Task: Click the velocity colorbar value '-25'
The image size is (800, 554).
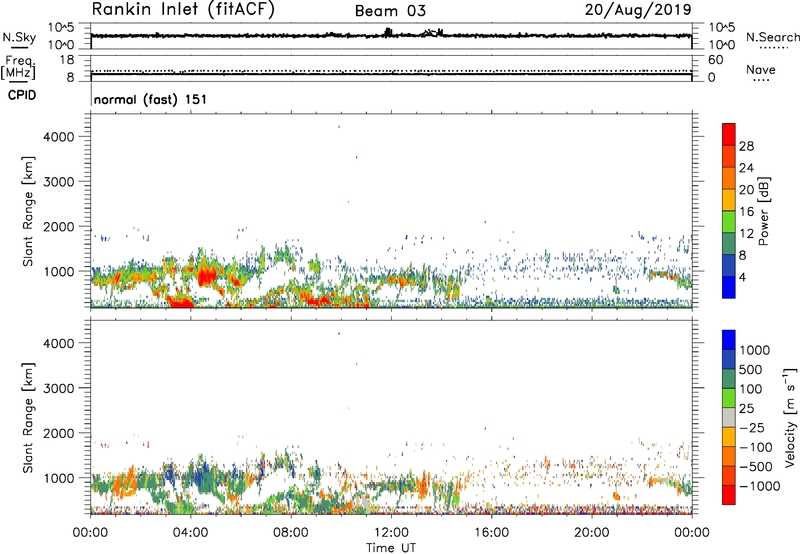Action: pyautogui.click(x=753, y=428)
